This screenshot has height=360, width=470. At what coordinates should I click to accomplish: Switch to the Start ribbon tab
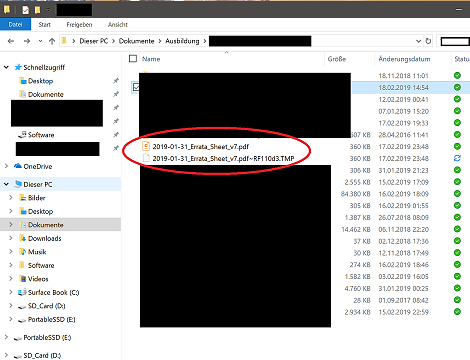(44, 25)
